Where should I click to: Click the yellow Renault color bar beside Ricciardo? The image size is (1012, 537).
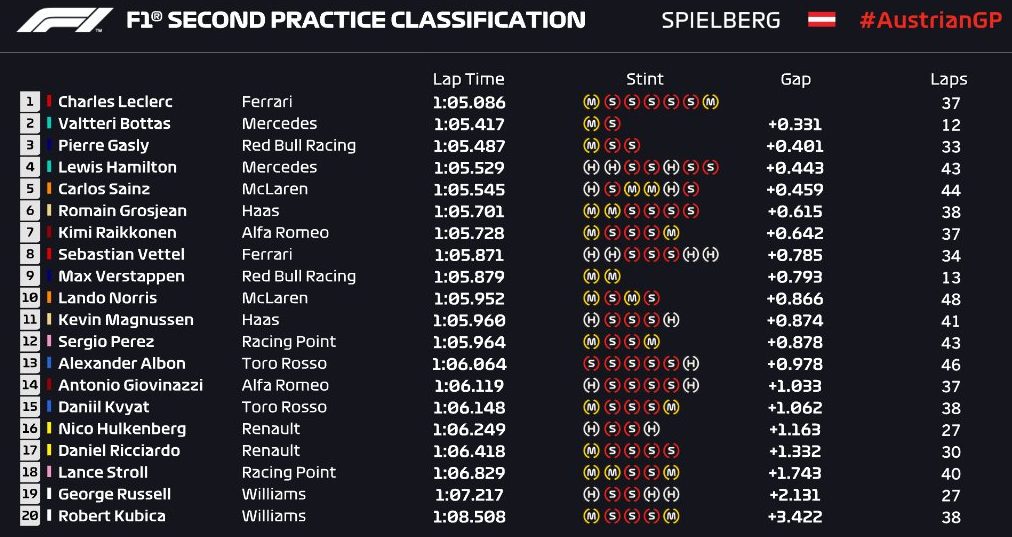coord(49,451)
